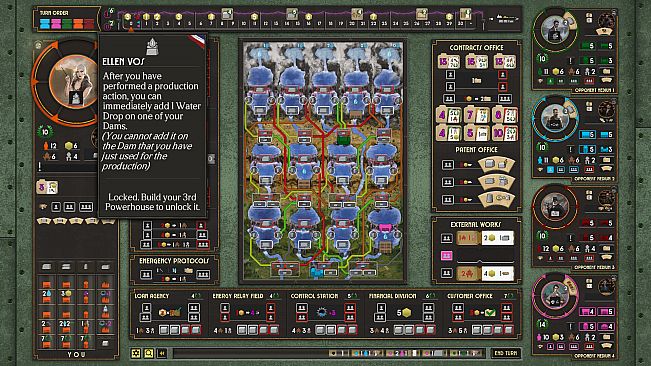651x366 pixels.
Task: Click the END TURN button
Action: pyautogui.click(x=506, y=353)
